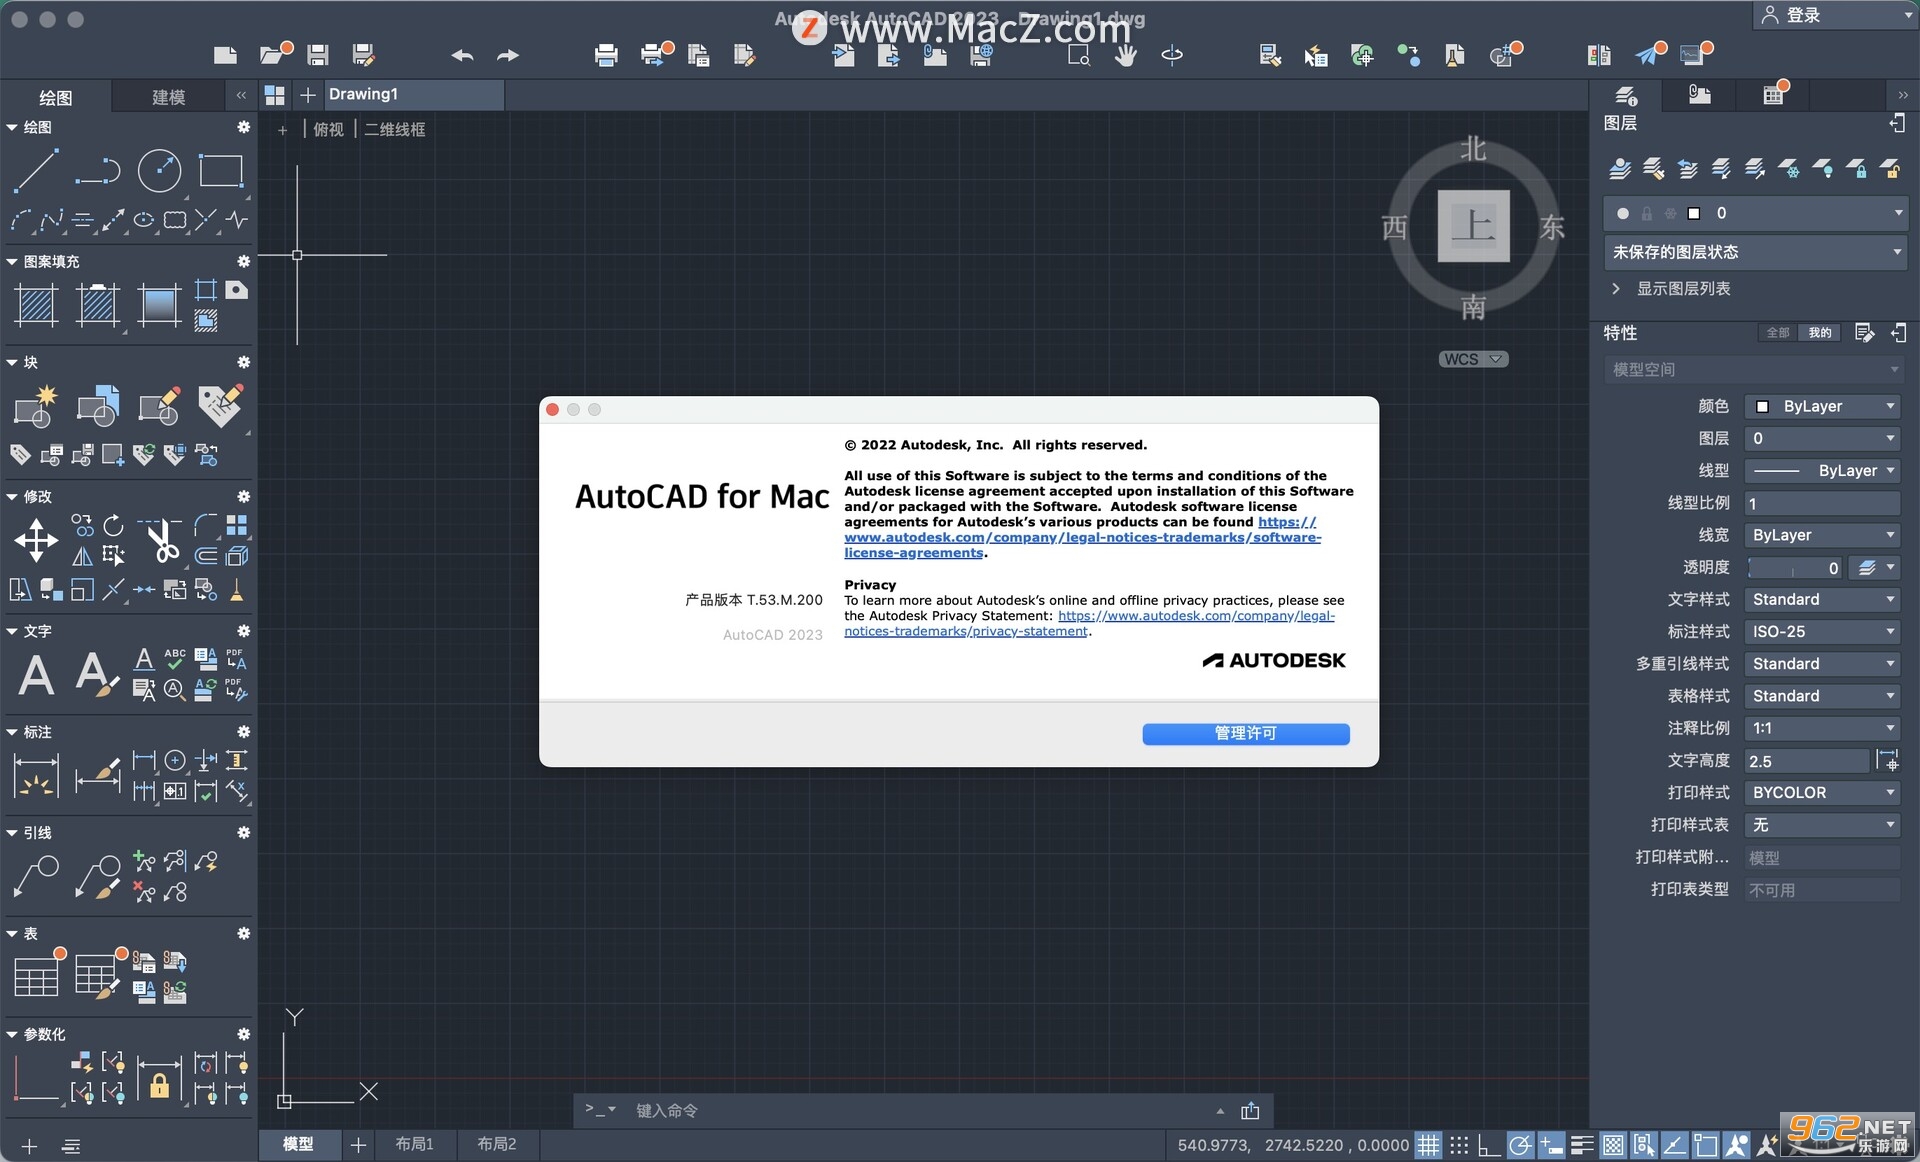This screenshot has width=1920, height=1162.
Task: Choose the Rectangle tool in draw panel
Action: (221, 171)
